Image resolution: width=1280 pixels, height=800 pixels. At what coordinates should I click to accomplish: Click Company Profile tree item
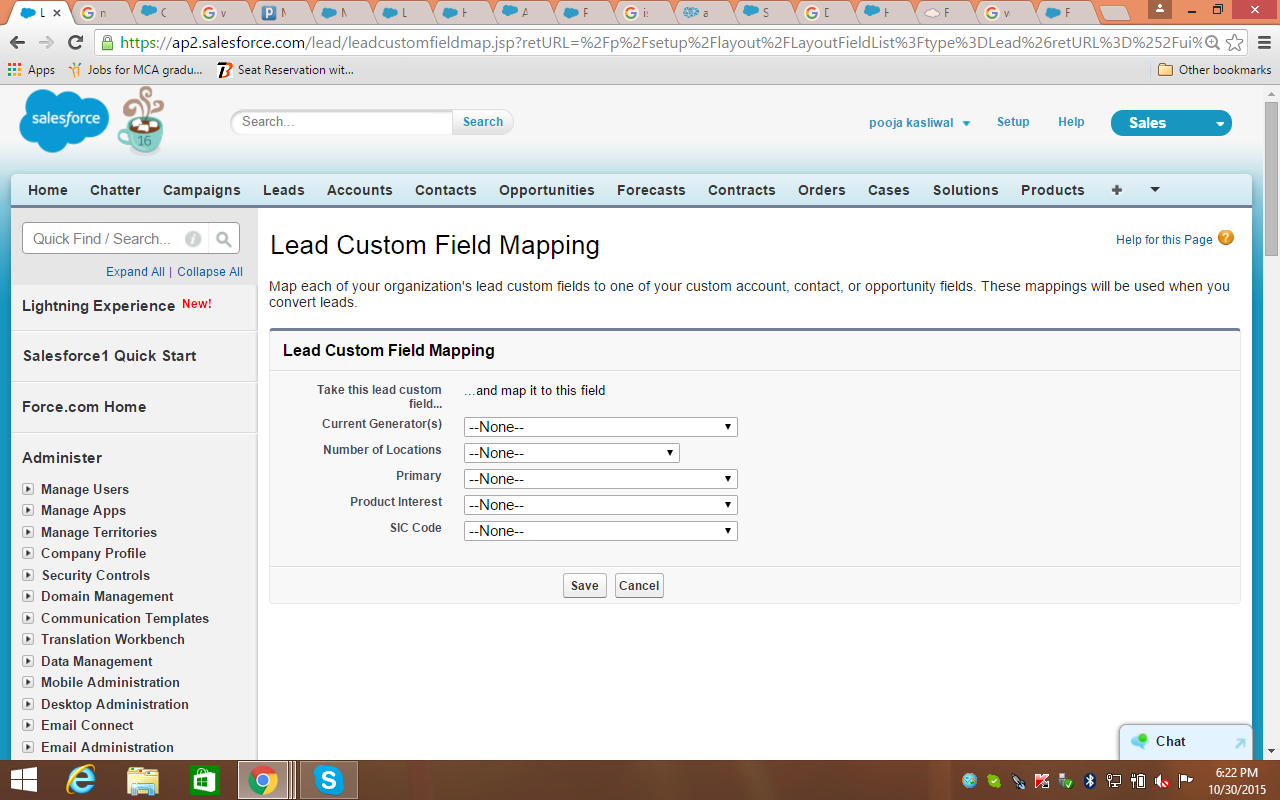pyautogui.click(x=93, y=554)
